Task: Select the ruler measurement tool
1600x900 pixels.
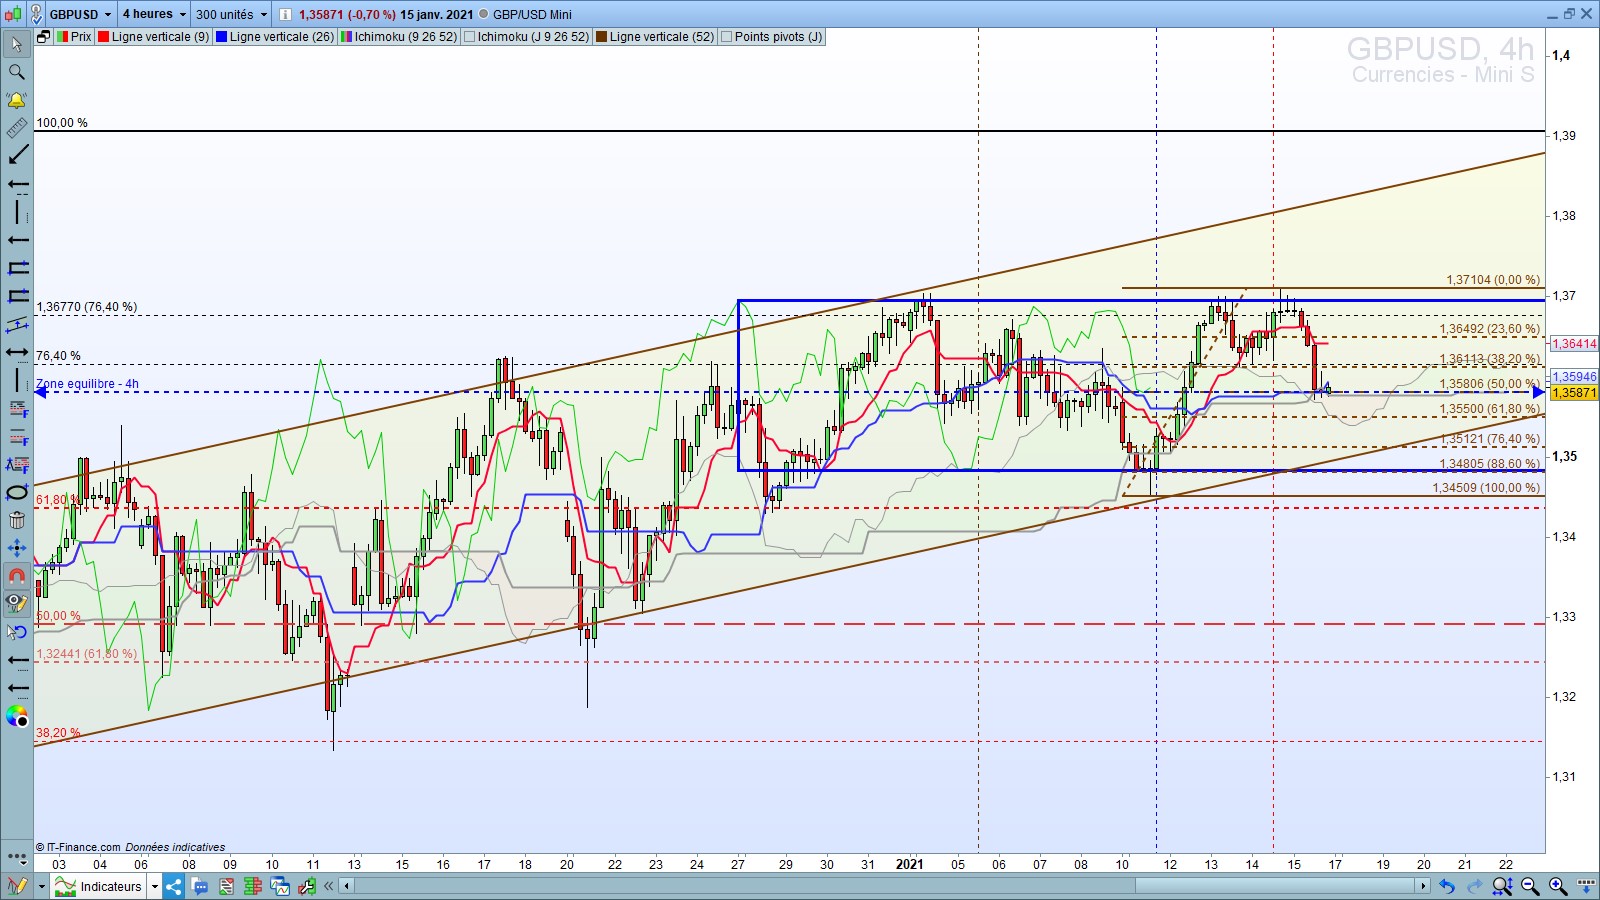Action: 17,128
